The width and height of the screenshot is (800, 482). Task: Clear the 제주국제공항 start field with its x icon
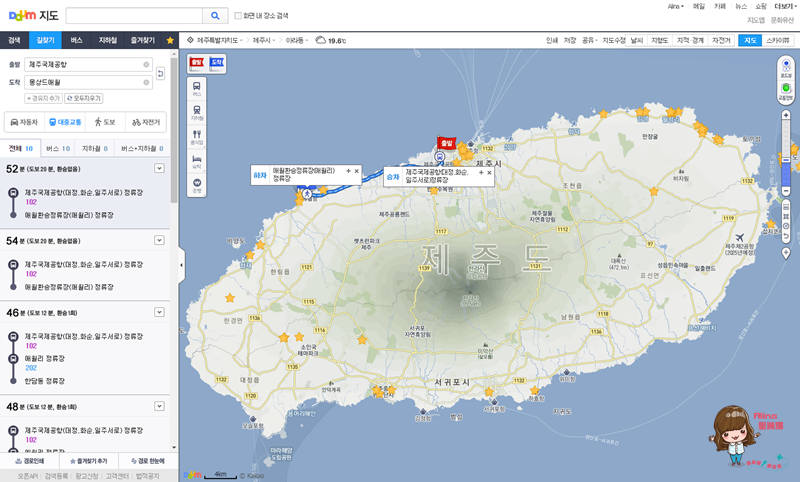[x=146, y=65]
